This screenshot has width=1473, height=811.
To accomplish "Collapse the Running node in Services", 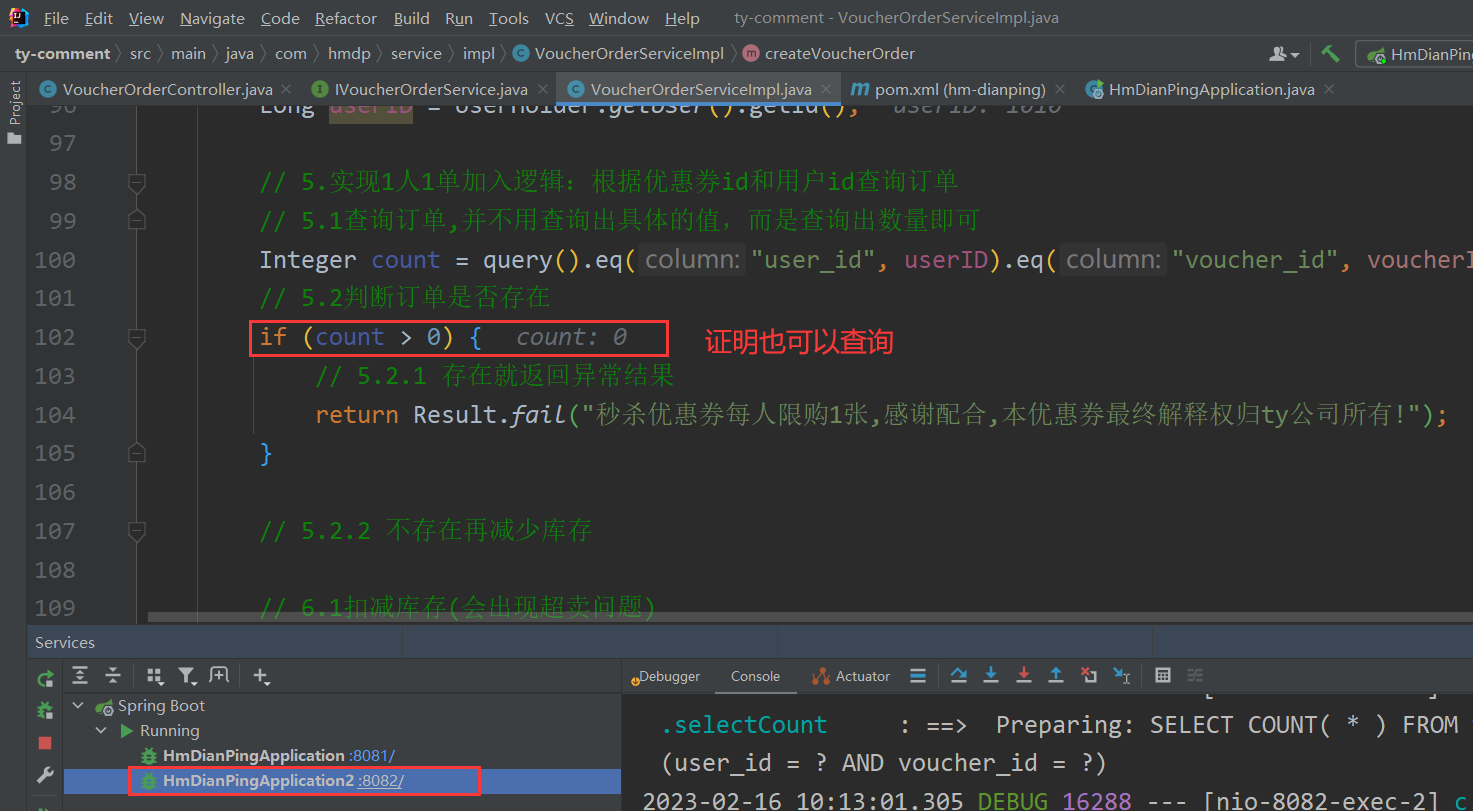I will click(x=102, y=731).
